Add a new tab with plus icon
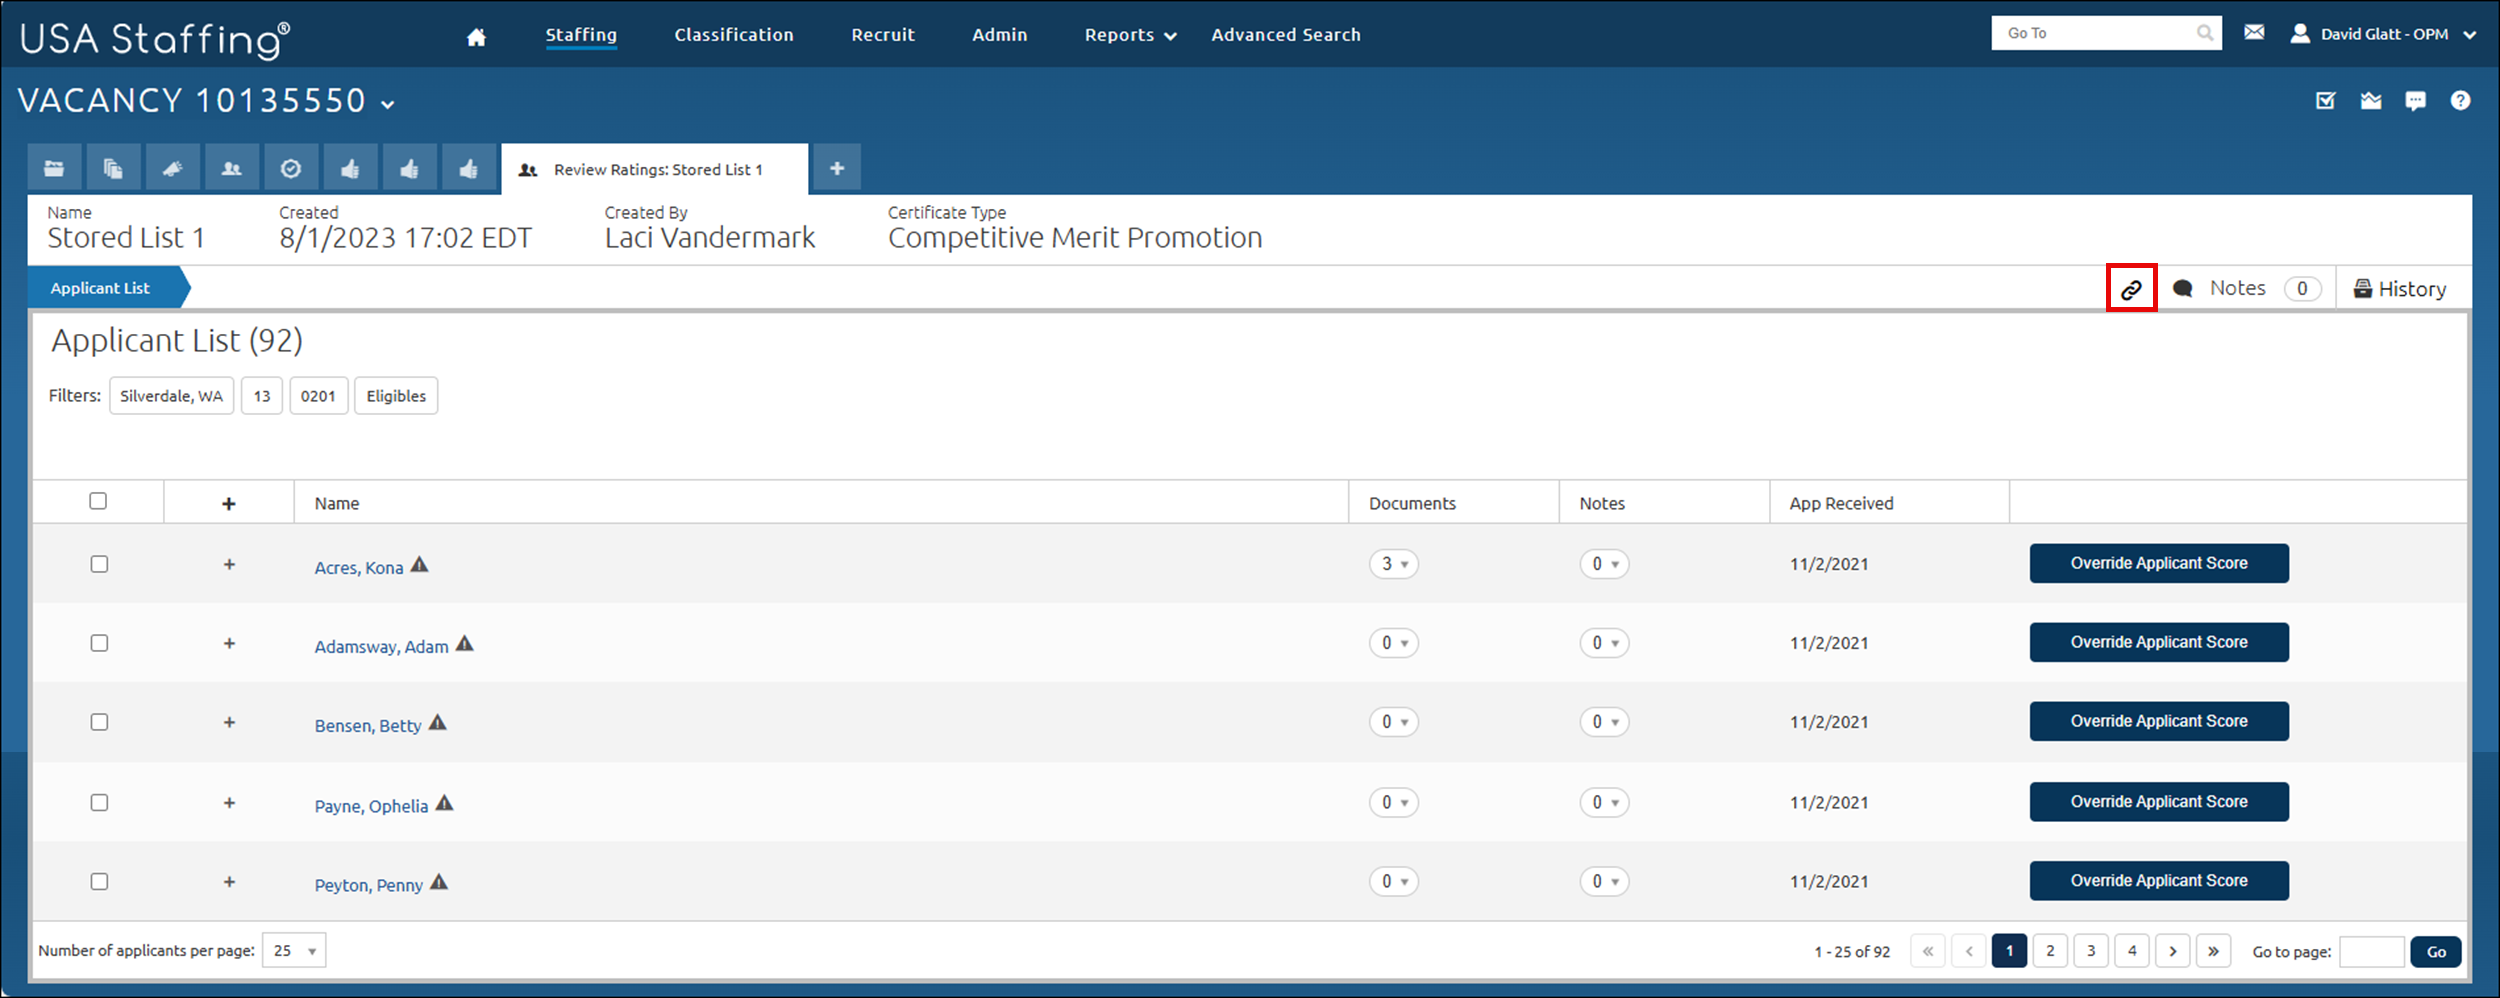The height and width of the screenshot is (998, 2500). pyautogui.click(x=837, y=168)
